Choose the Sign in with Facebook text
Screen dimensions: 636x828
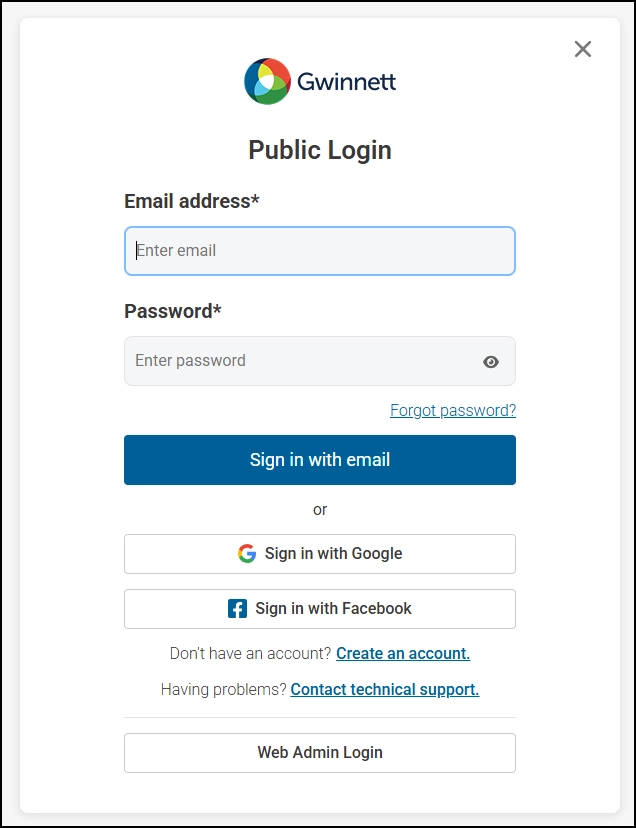click(x=333, y=609)
